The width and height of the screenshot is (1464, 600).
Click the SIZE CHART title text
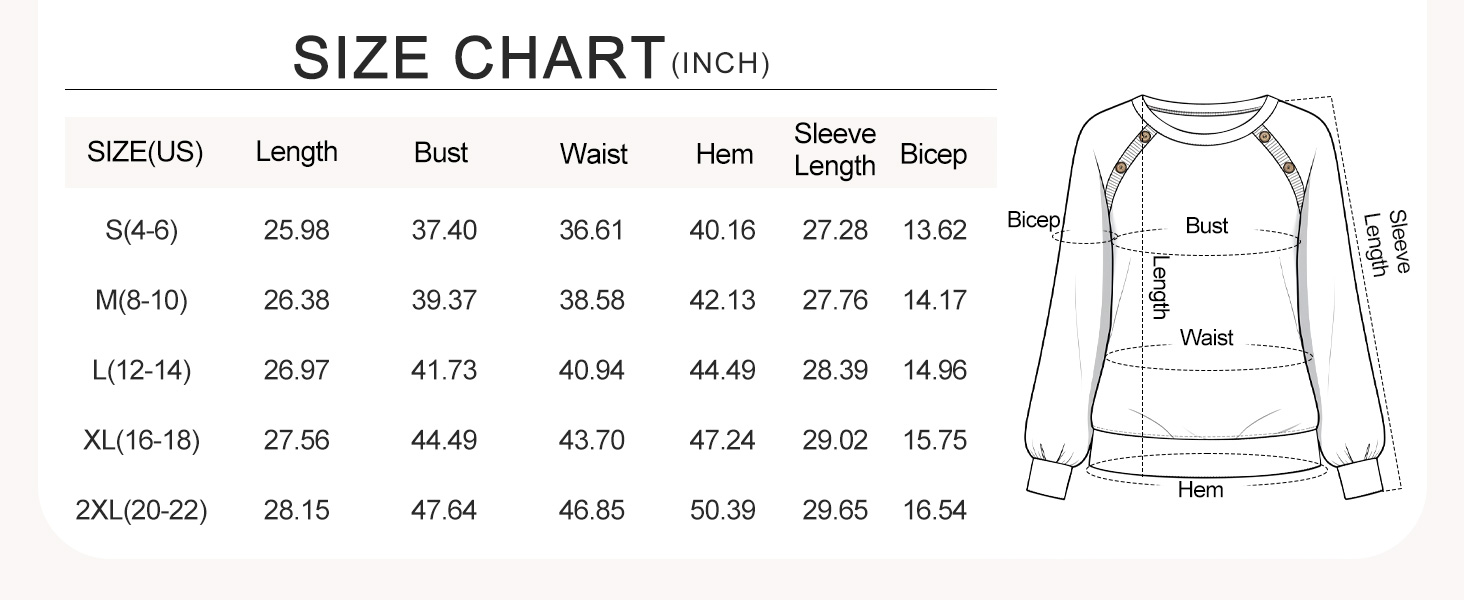(478, 58)
